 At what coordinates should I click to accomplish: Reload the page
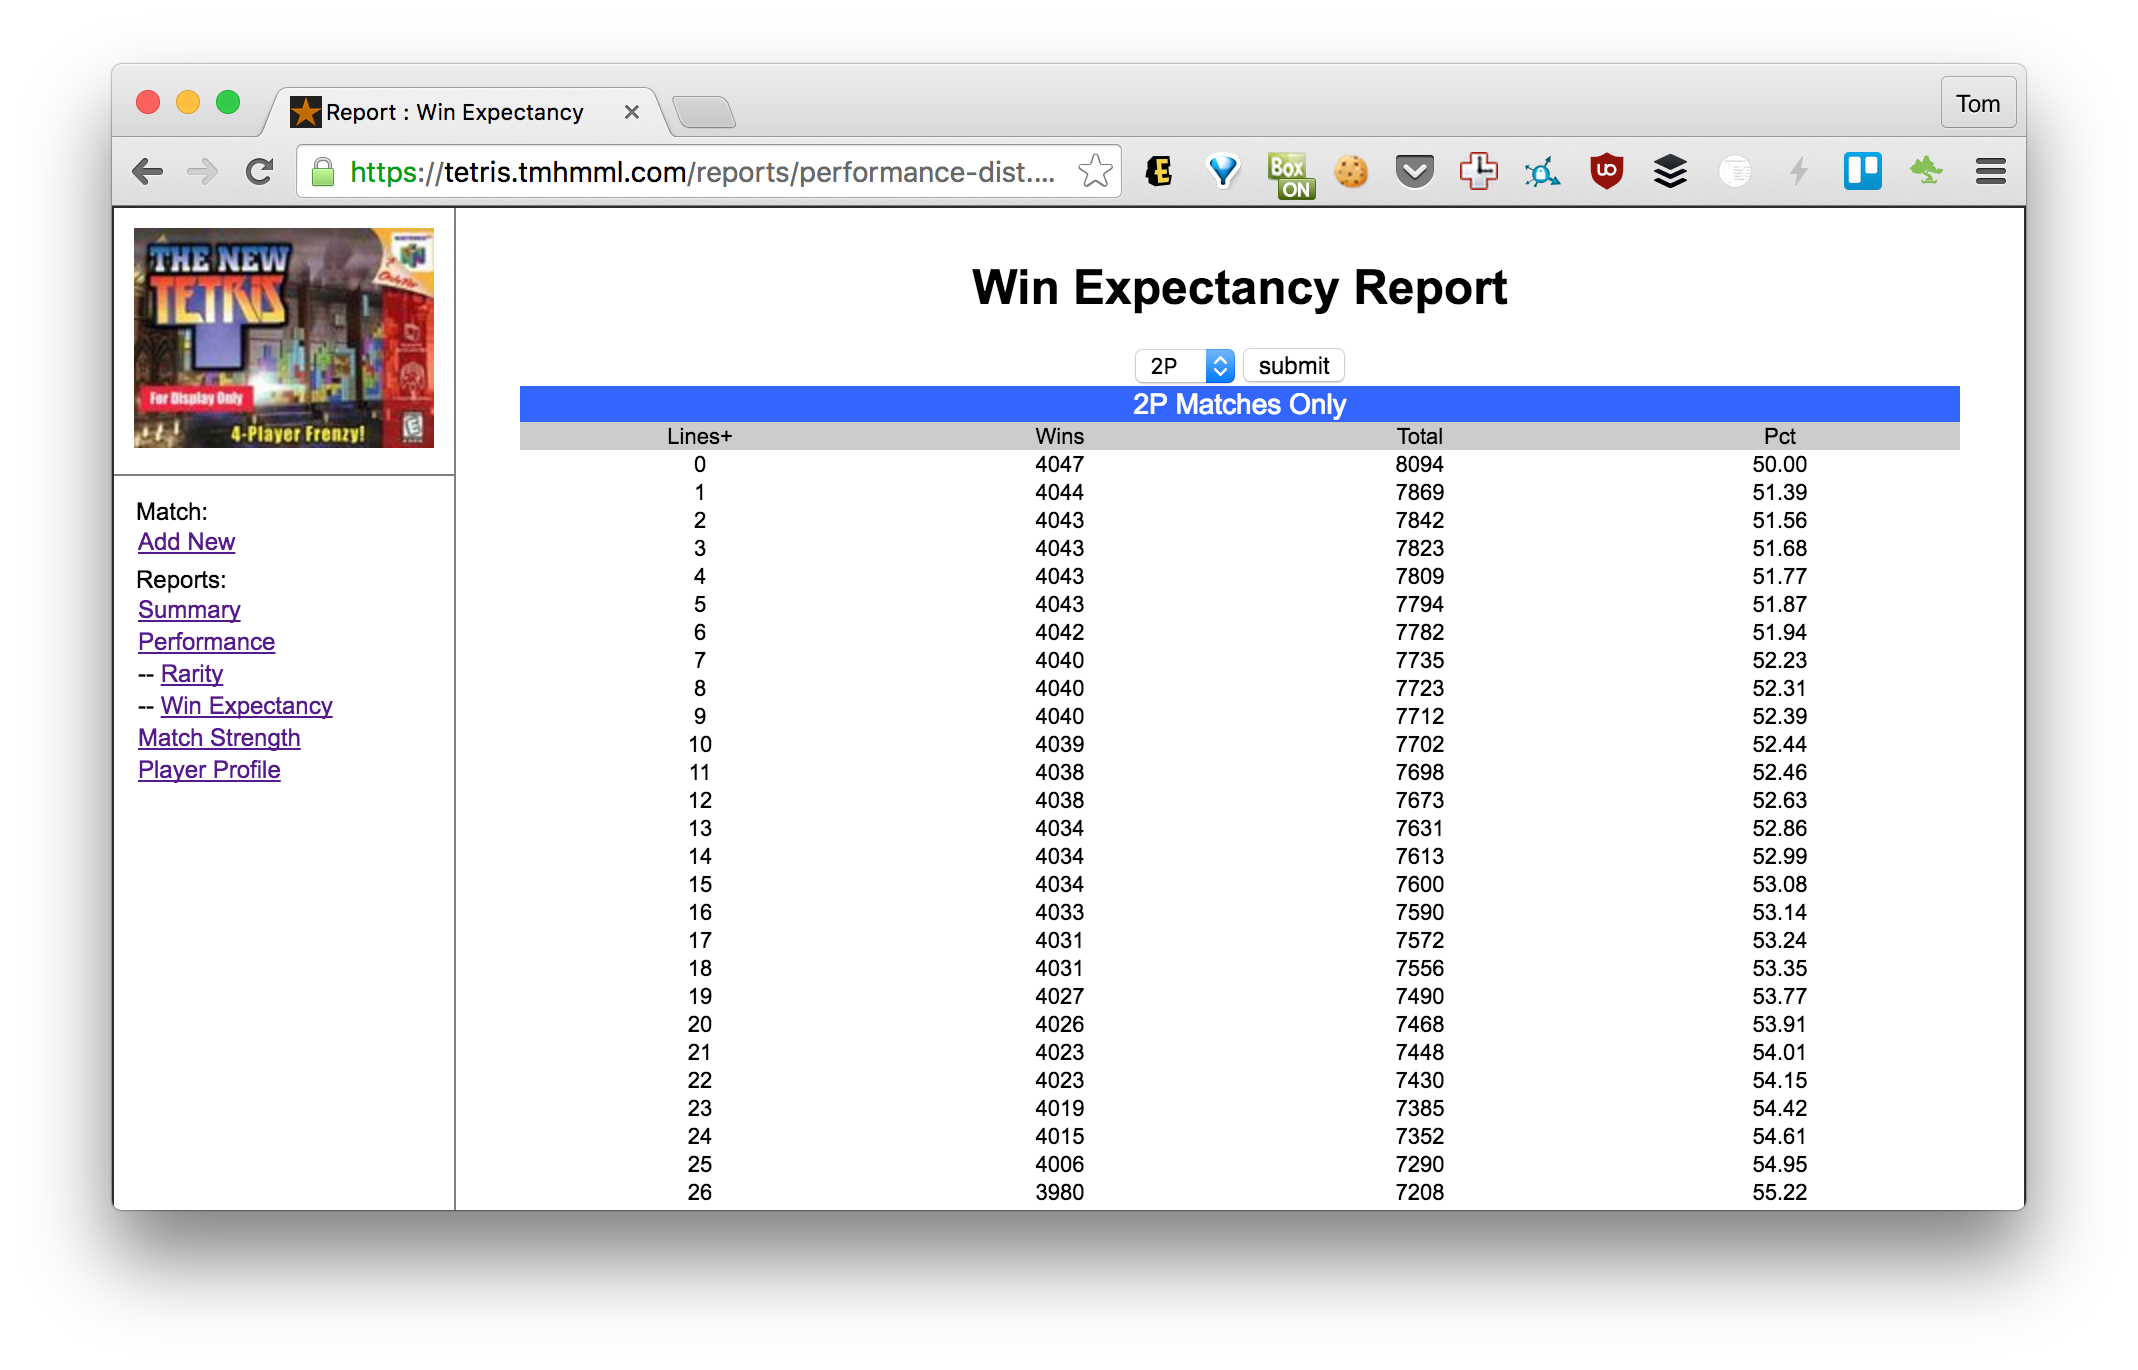pyautogui.click(x=260, y=172)
